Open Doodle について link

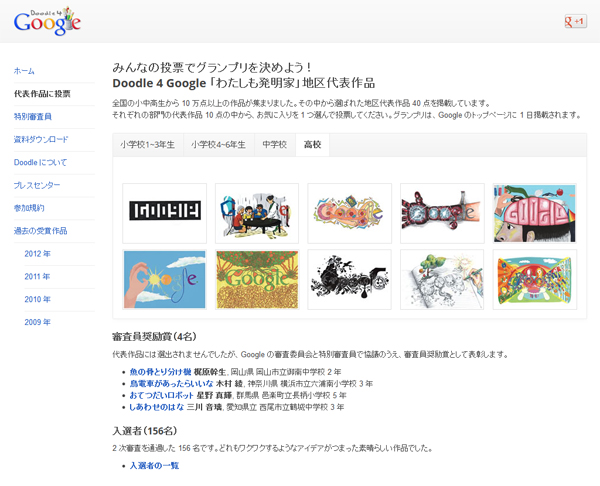tap(40, 162)
